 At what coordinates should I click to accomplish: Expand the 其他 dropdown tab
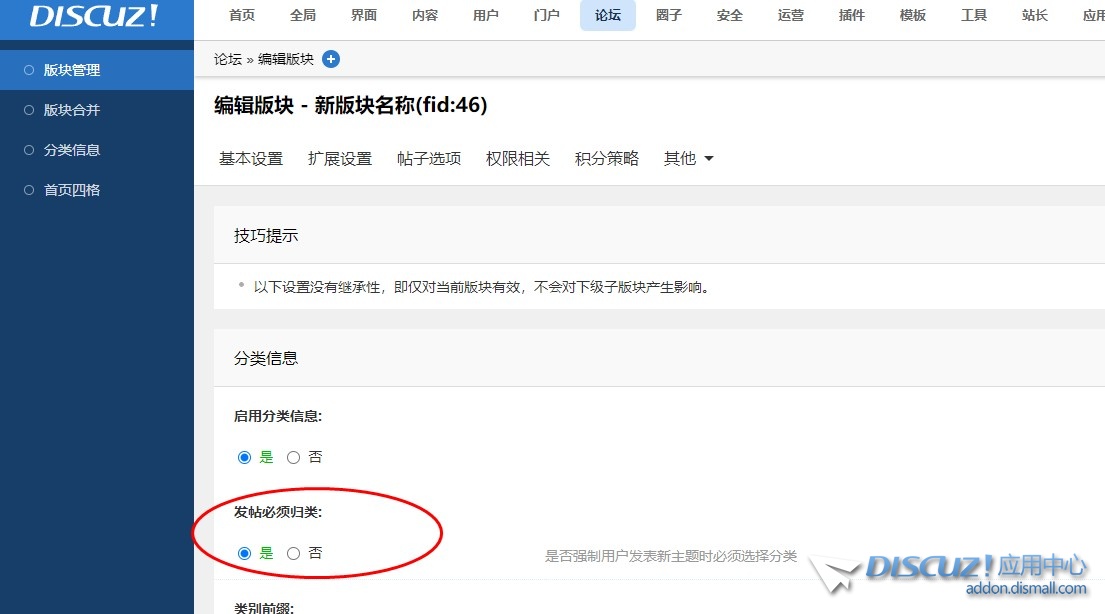pyautogui.click(x=688, y=158)
